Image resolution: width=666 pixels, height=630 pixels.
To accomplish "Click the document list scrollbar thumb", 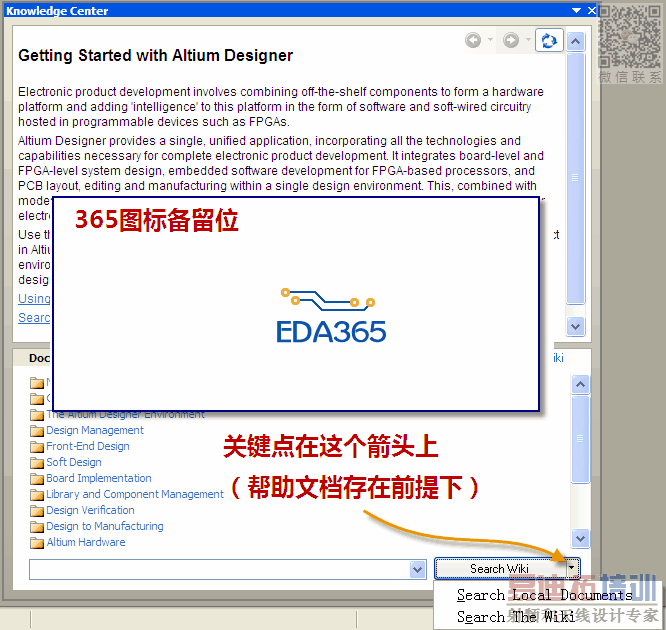I will pos(580,439).
